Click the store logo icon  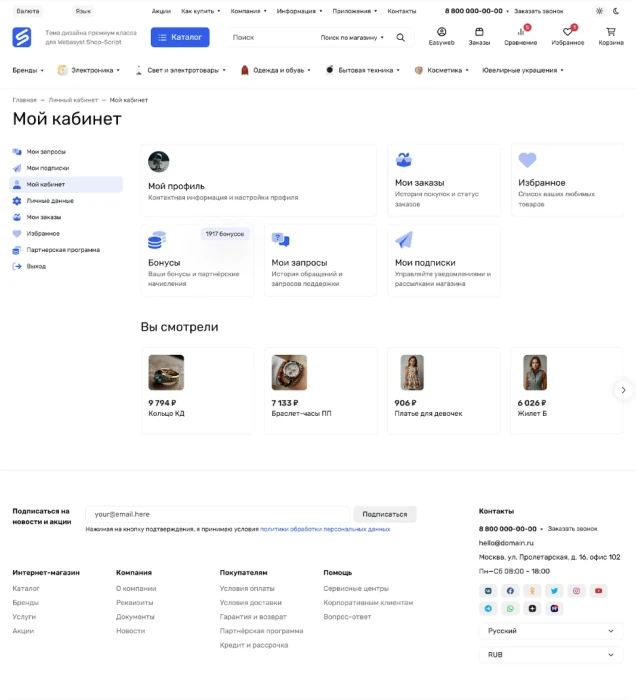tap(22, 37)
